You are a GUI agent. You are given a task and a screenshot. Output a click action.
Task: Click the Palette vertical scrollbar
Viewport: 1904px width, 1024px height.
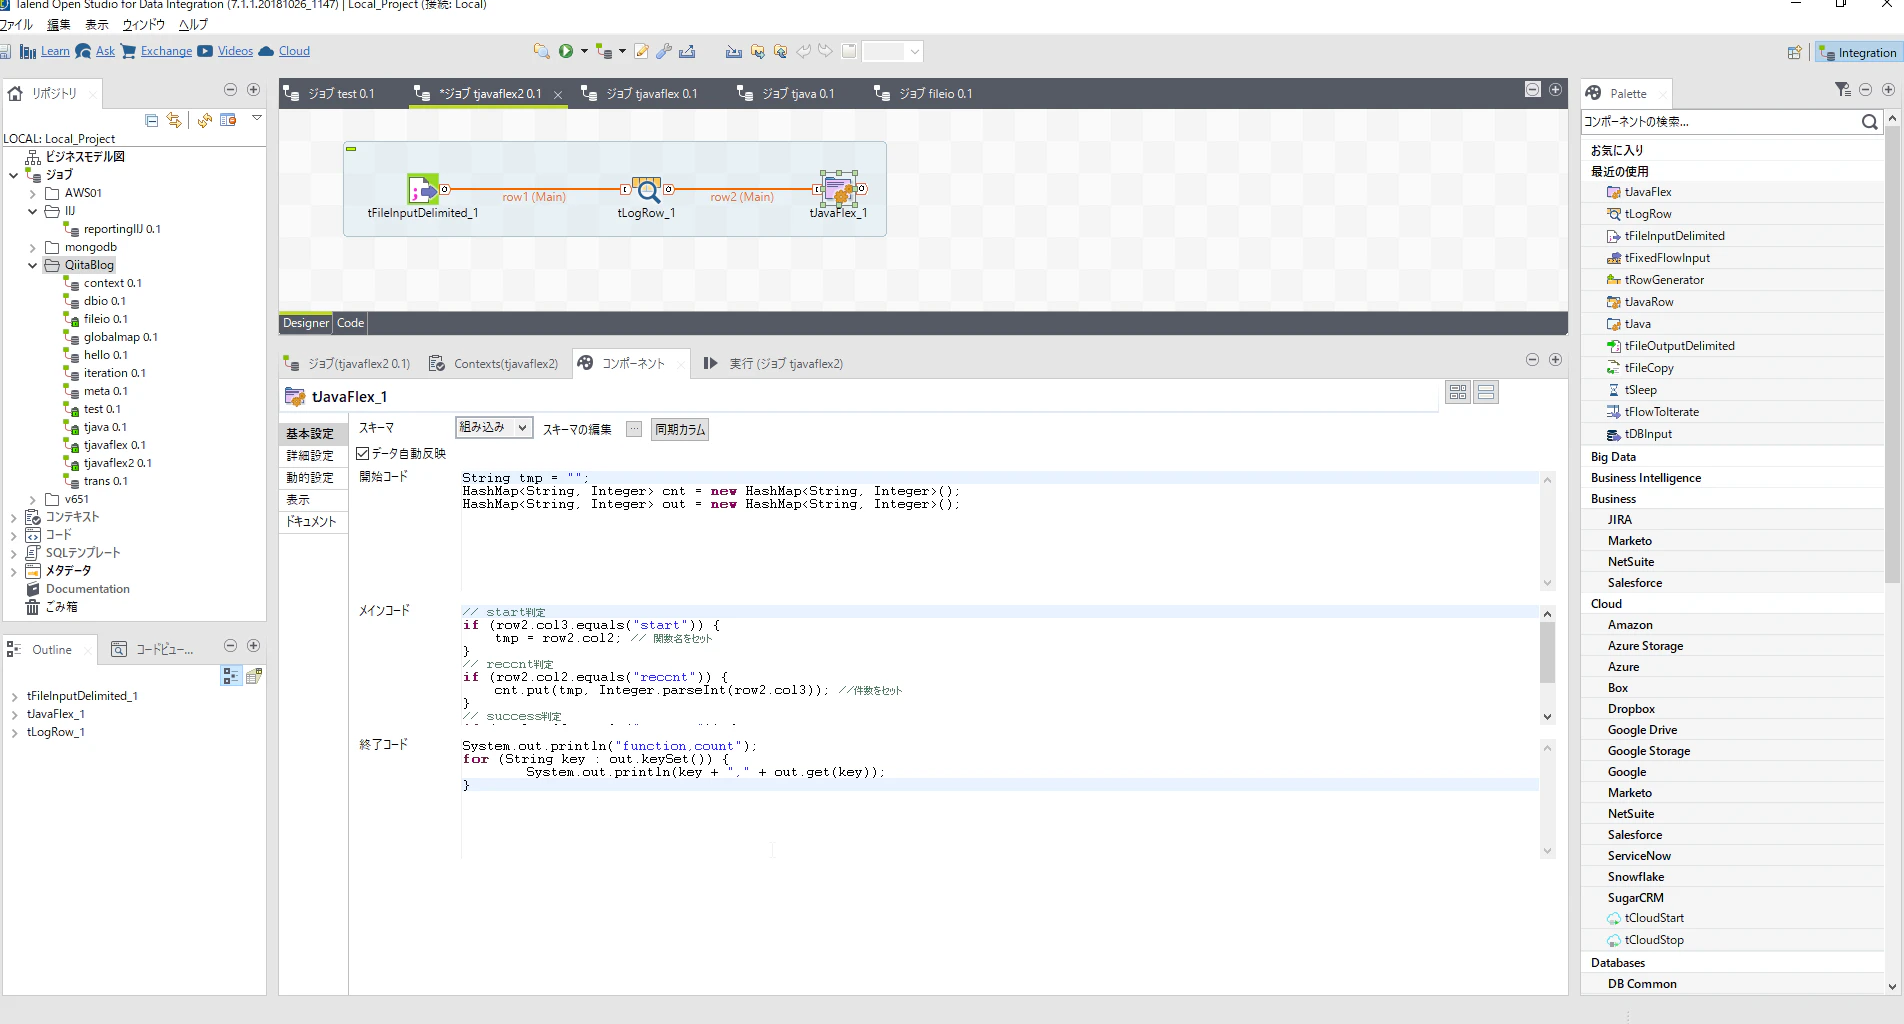(x=1891, y=354)
